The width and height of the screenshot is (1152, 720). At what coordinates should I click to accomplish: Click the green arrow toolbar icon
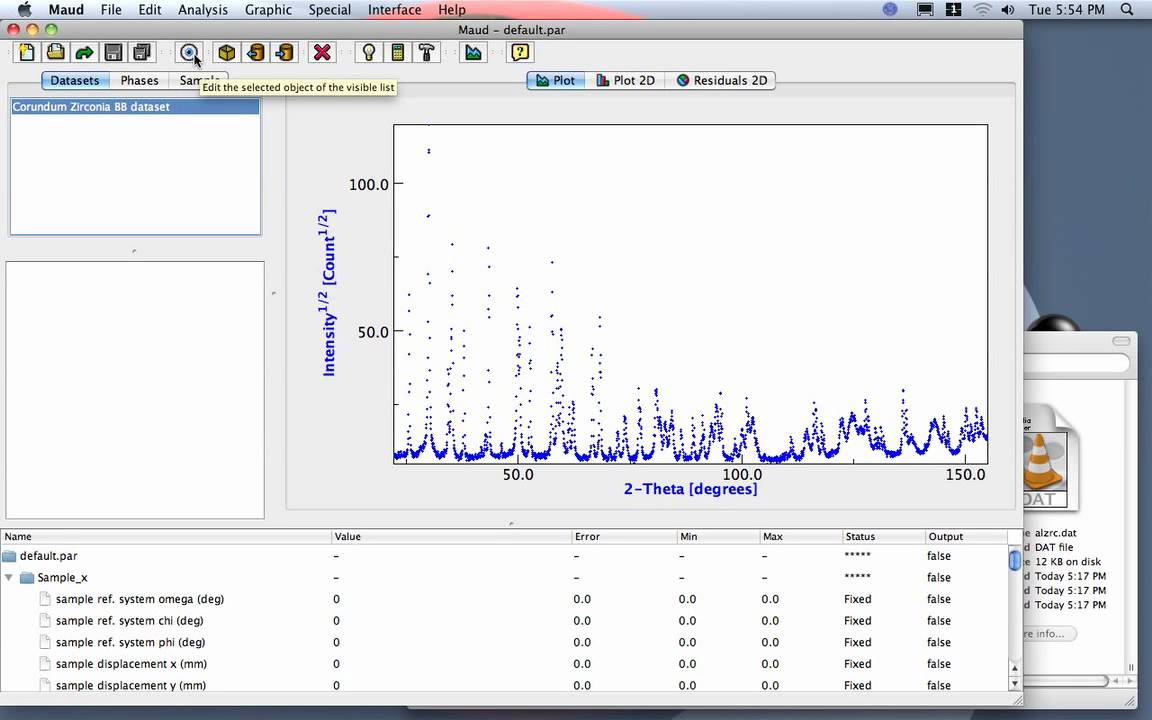click(84, 52)
